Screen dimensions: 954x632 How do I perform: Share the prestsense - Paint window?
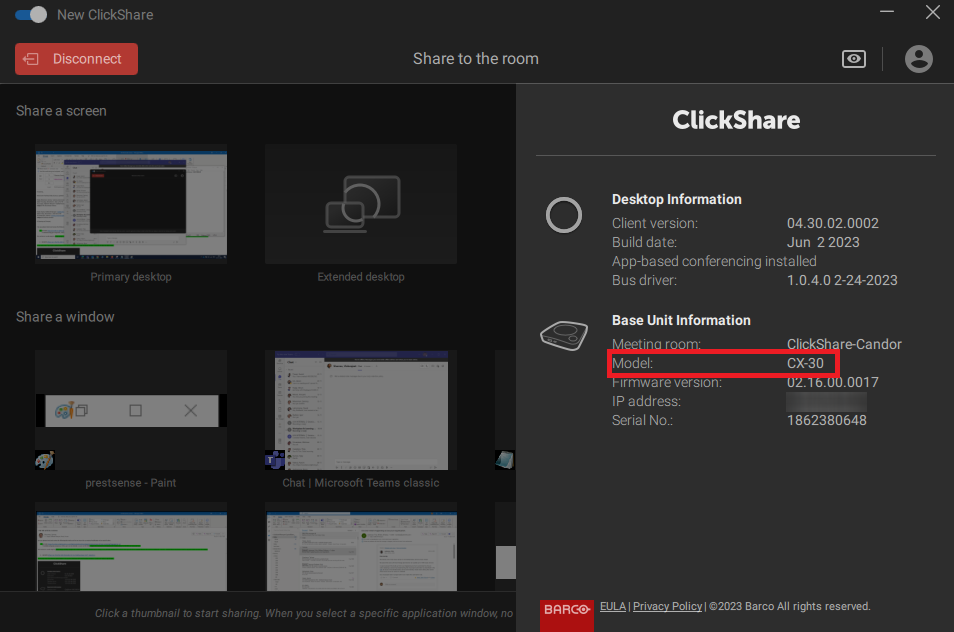(x=130, y=410)
